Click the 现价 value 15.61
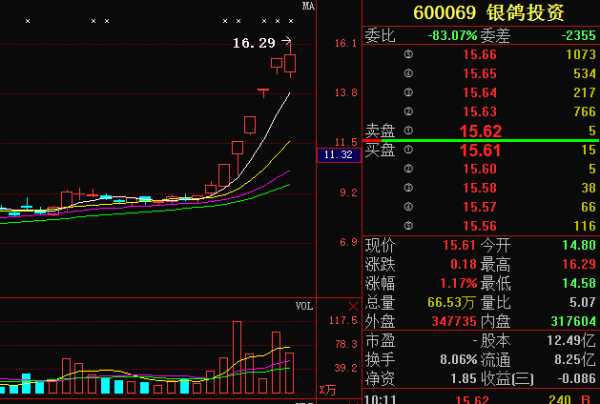 tap(459, 245)
